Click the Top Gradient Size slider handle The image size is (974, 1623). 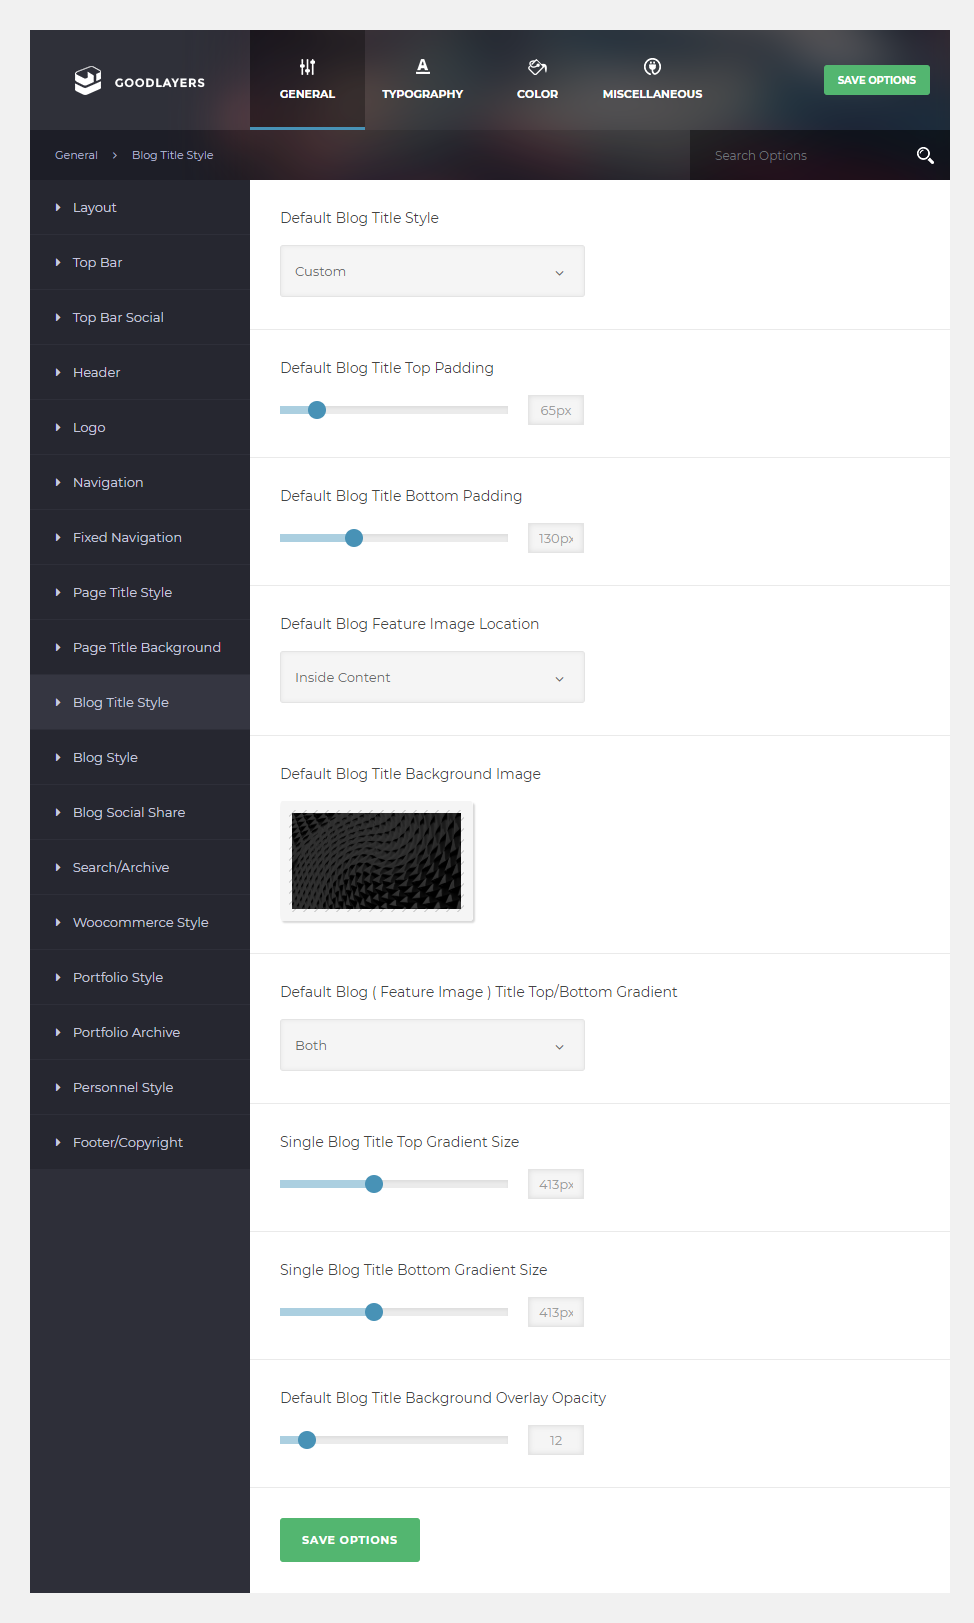coord(374,1184)
